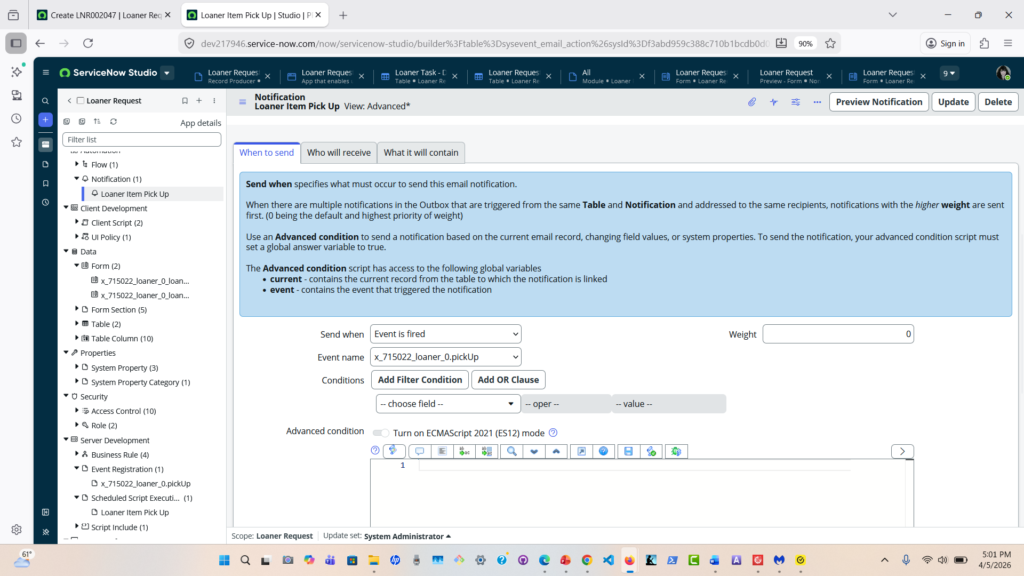The width and height of the screenshot is (1024, 576).
Task: Click the refresh icon in app explorer
Action: pos(113,122)
